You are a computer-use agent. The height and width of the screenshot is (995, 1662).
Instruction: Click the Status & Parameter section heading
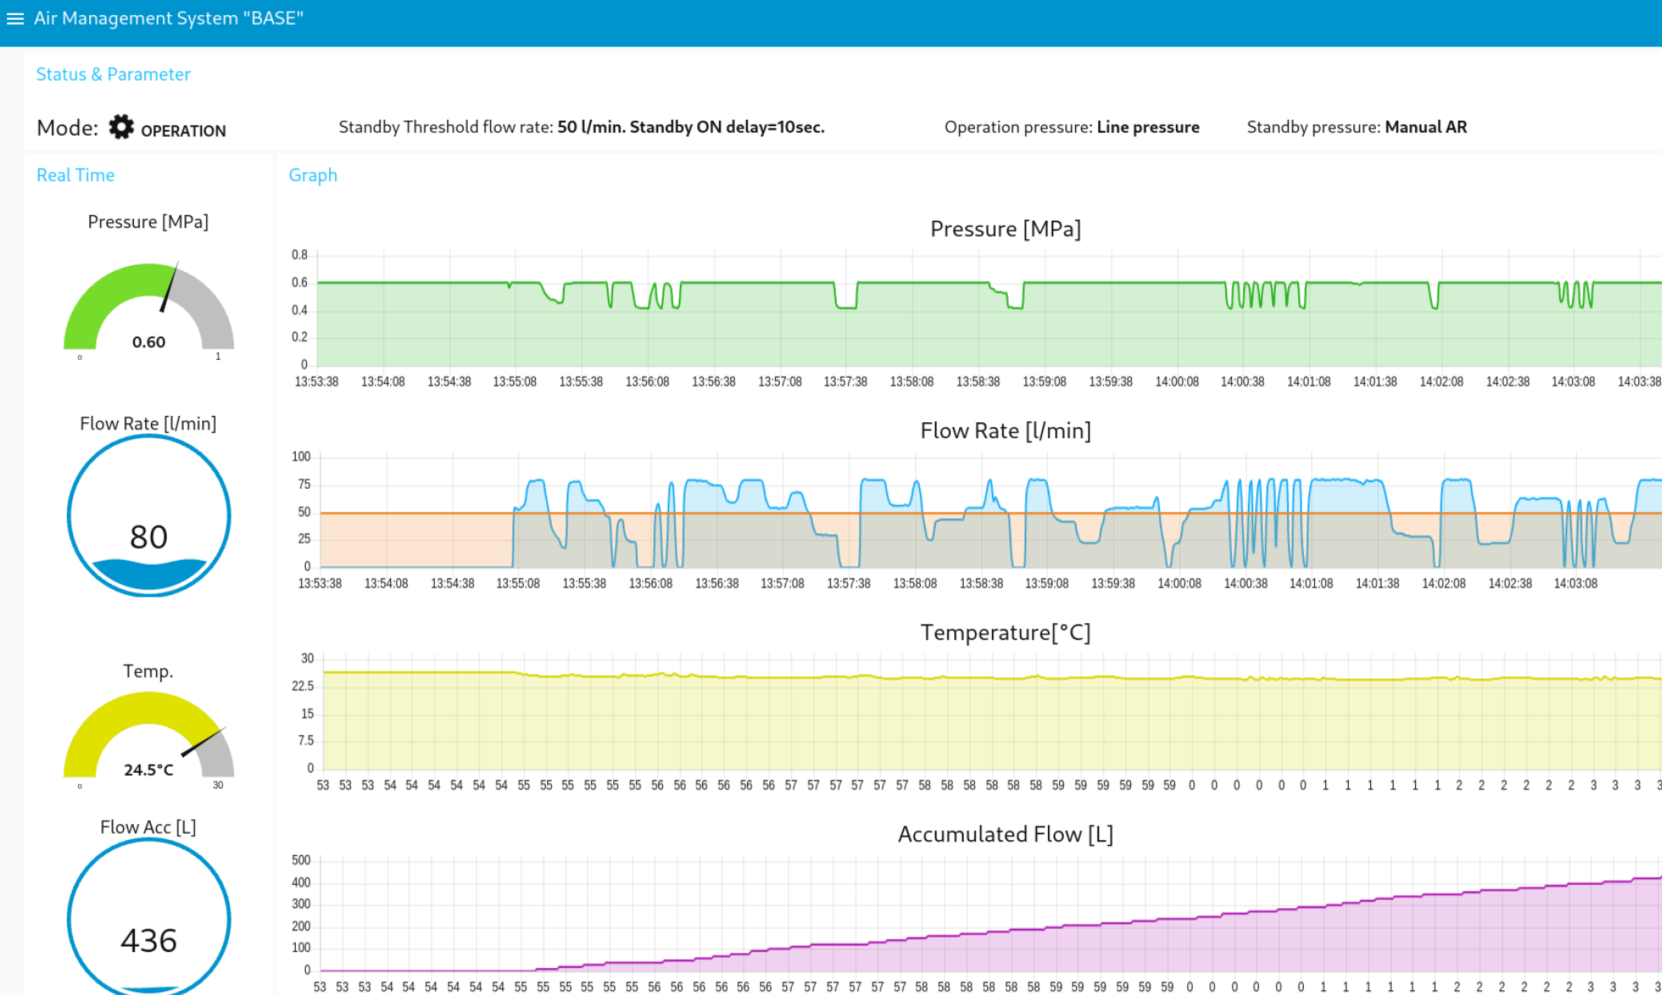coord(113,74)
